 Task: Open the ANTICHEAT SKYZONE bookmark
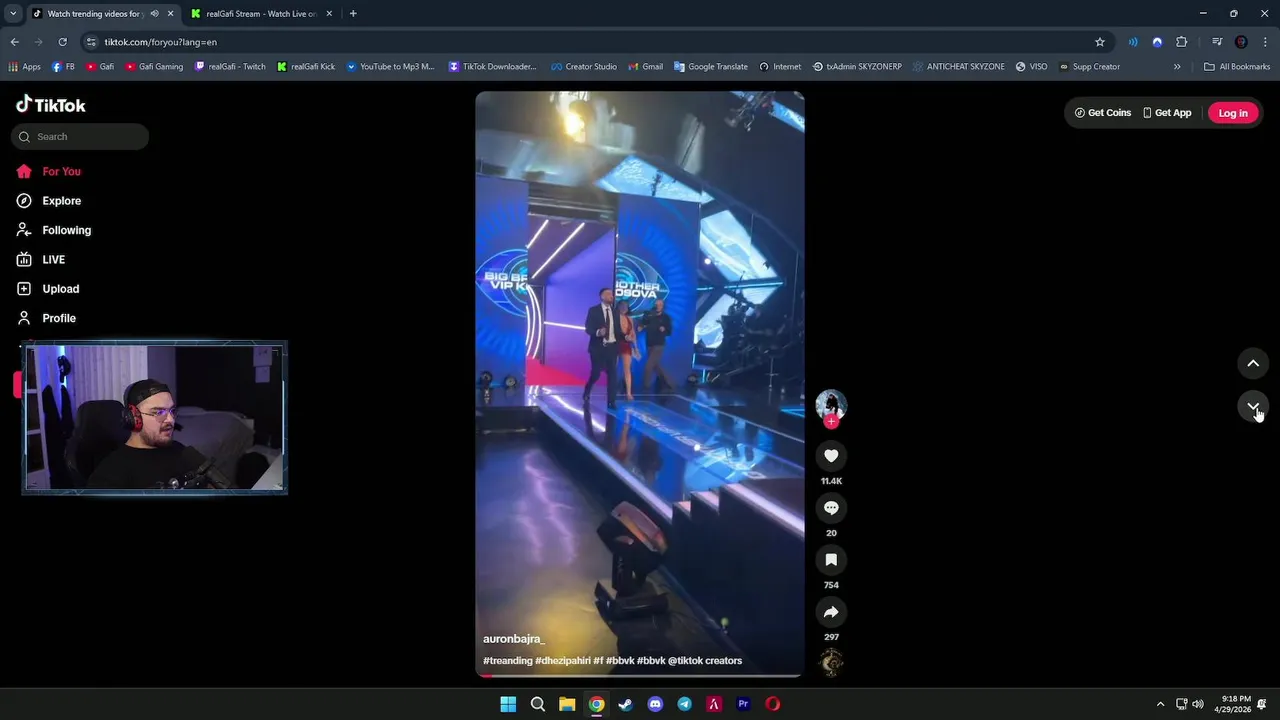[x=958, y=67]
